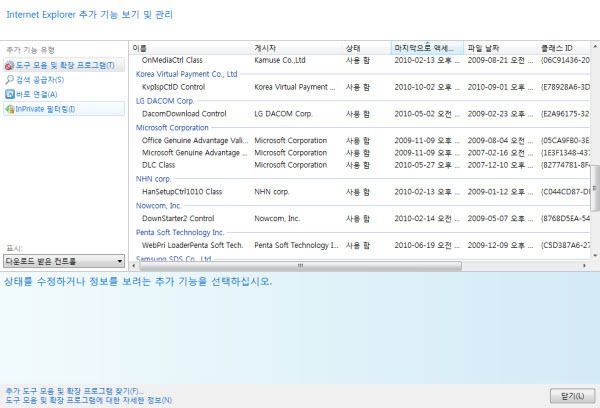Click class ID {C5D387A6 cell
Screen dimensions: 600x408
(x=565, y=245)
